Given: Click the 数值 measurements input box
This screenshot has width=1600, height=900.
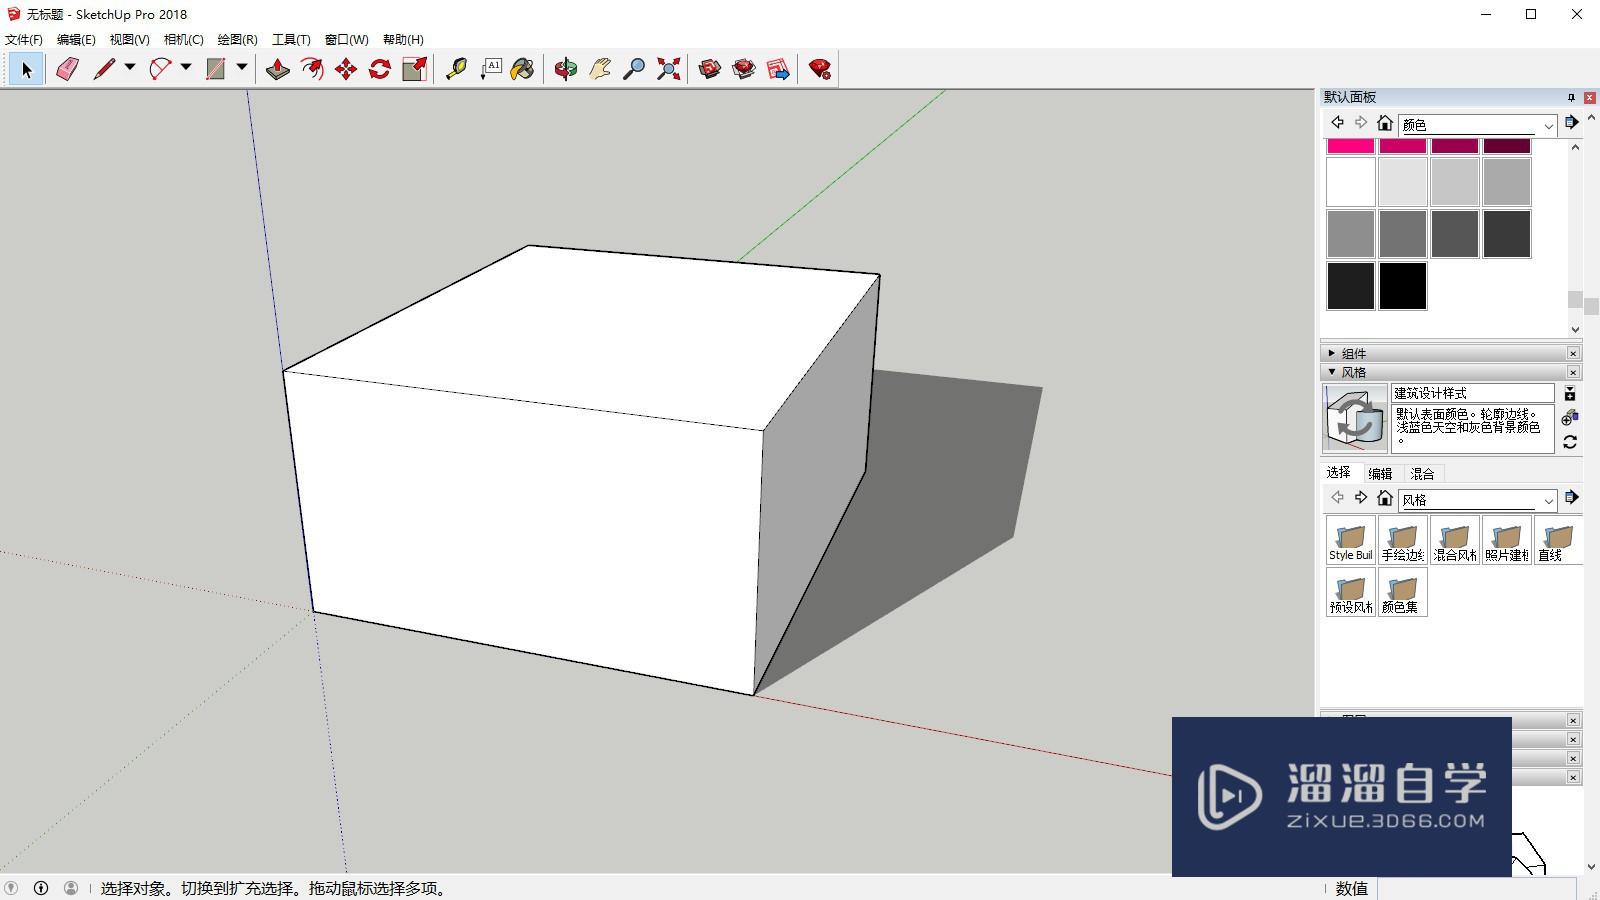Looking at the screenshot, I should (1476, 888).
